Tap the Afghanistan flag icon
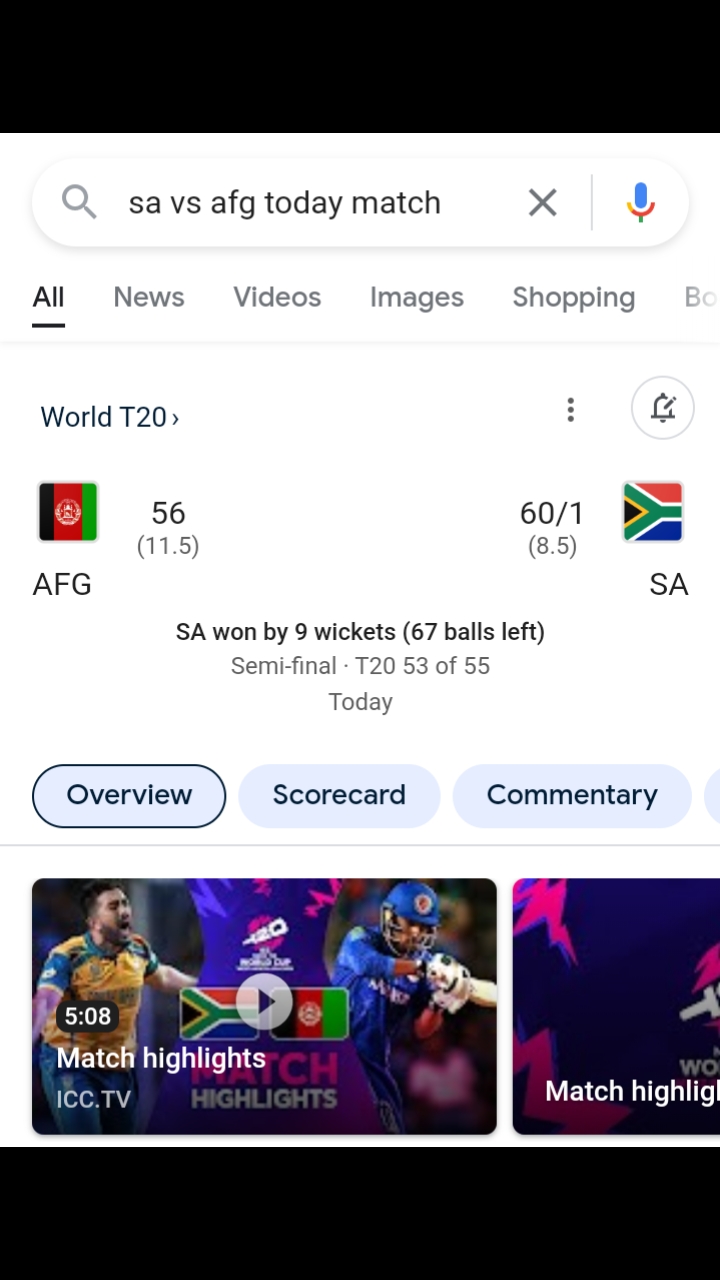The width and height of the screenshot is (720, 1280). 68,512
